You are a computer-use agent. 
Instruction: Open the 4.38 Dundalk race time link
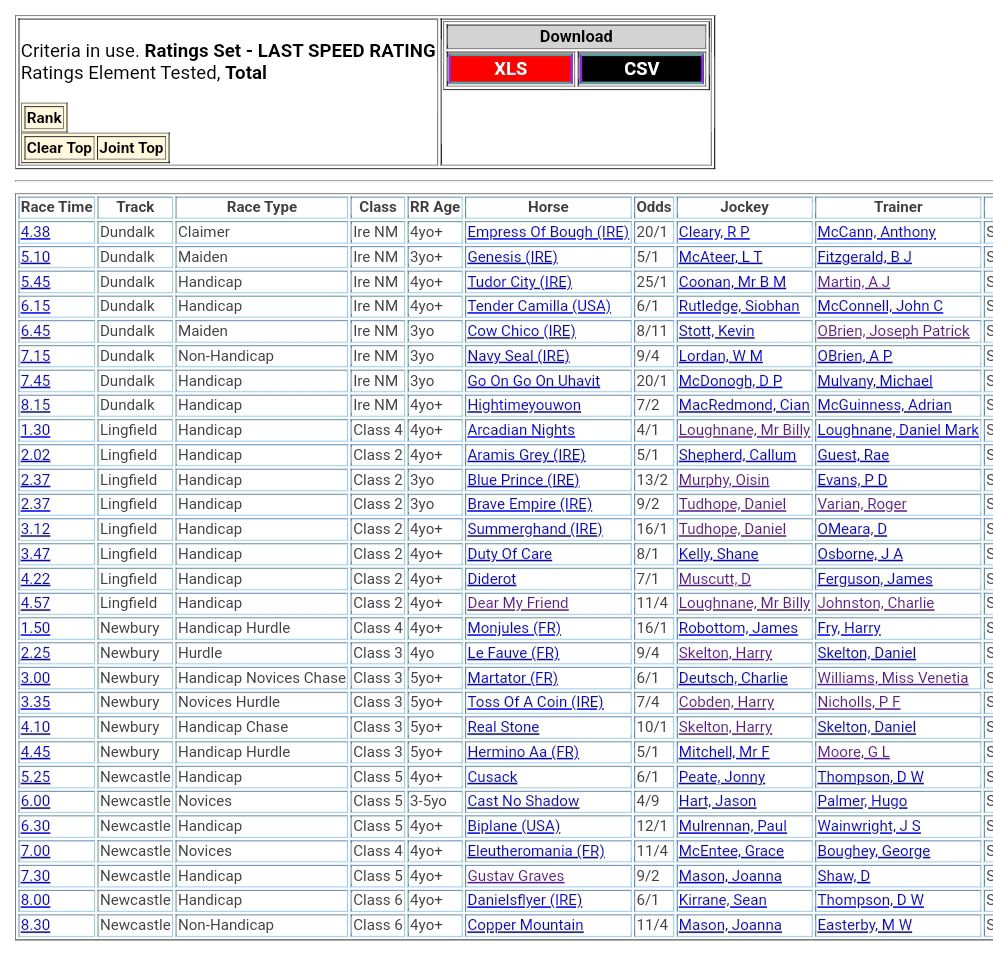point(35,232)
